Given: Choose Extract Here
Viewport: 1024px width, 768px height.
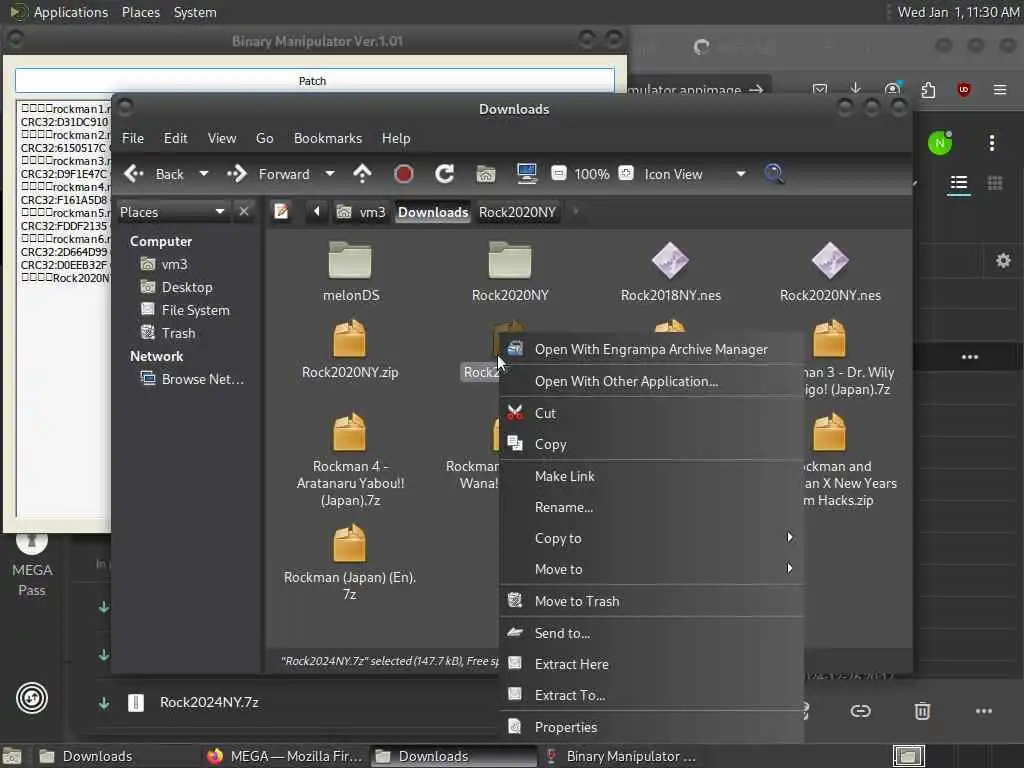Looking at the screenshot, I should coord(651,665).
